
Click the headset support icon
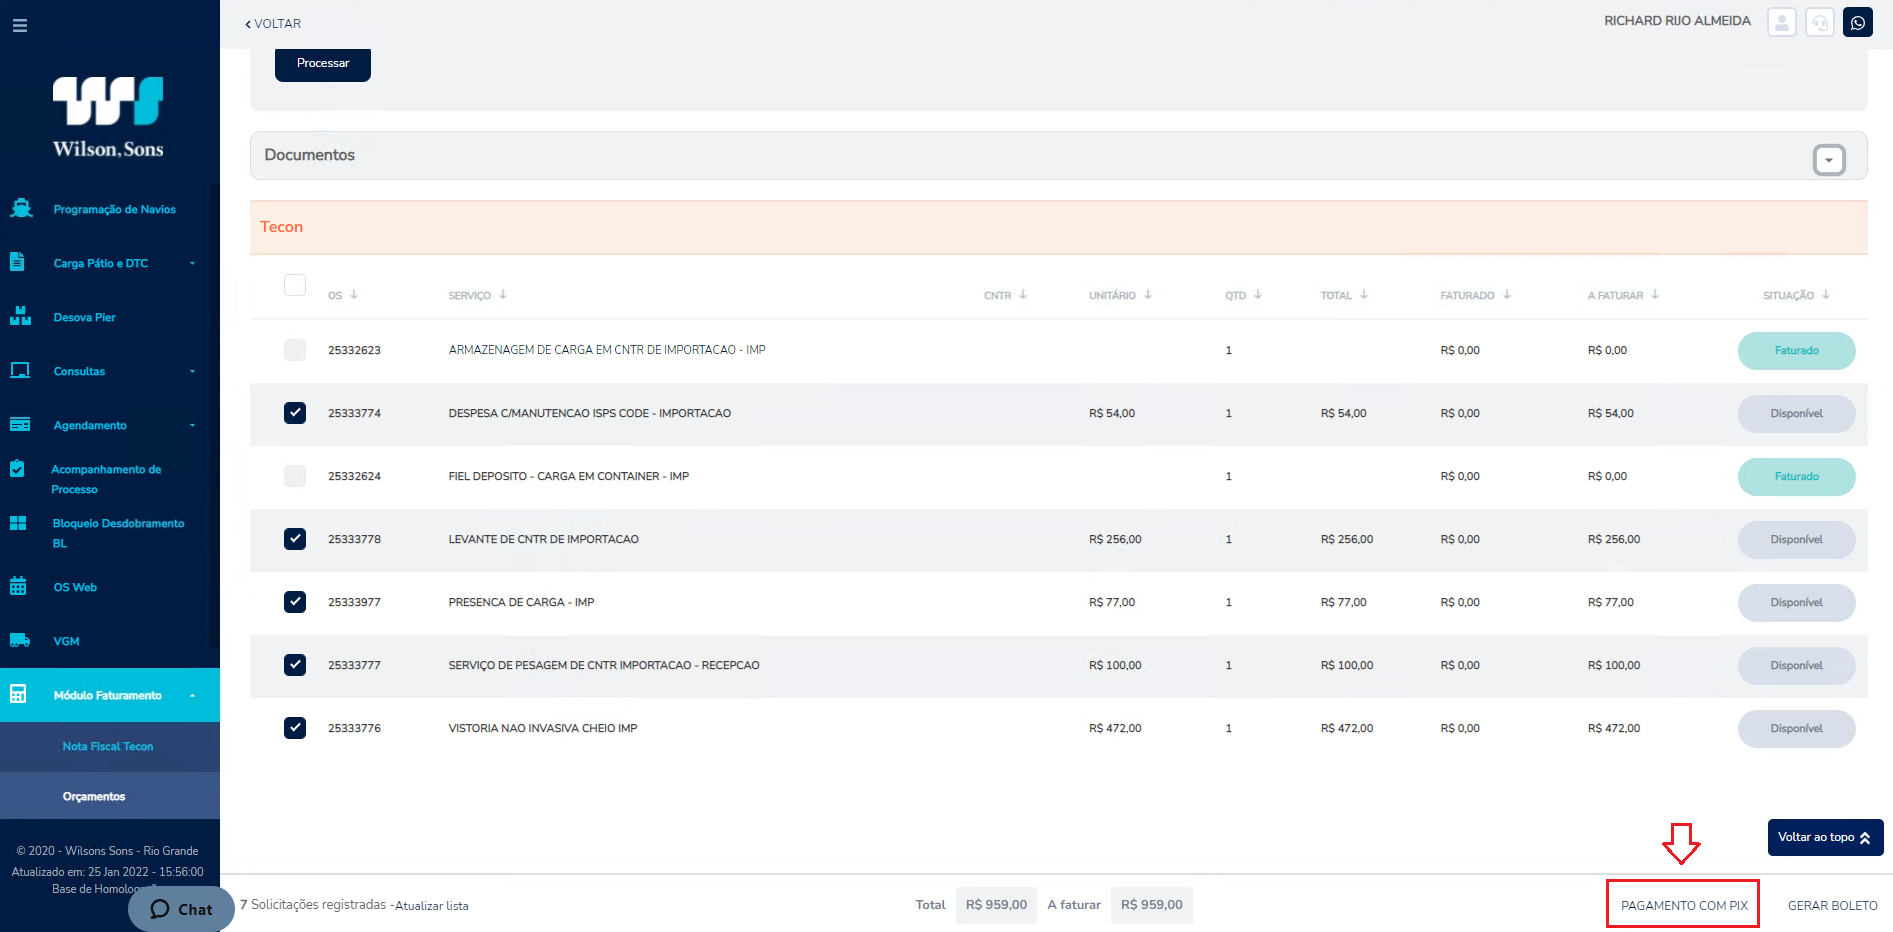[x=1820, y=22]
